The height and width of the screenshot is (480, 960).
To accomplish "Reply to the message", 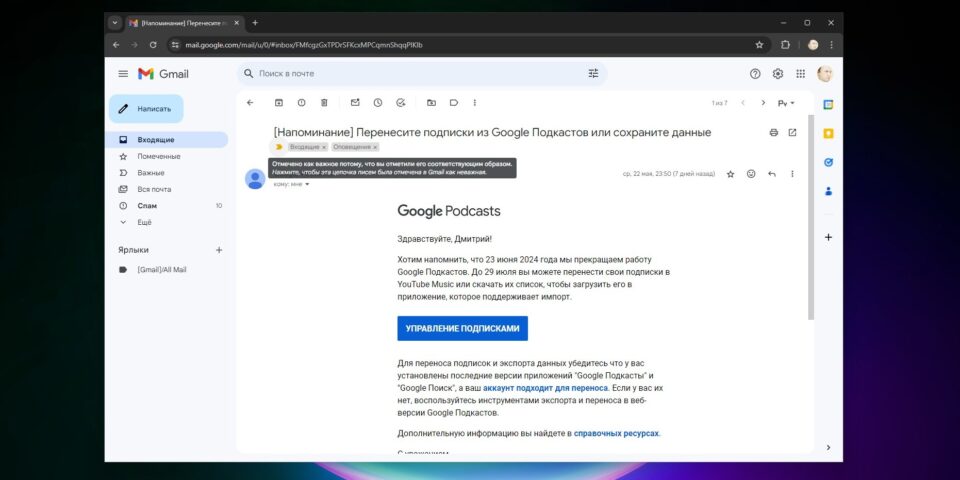I will pos(771,174).
